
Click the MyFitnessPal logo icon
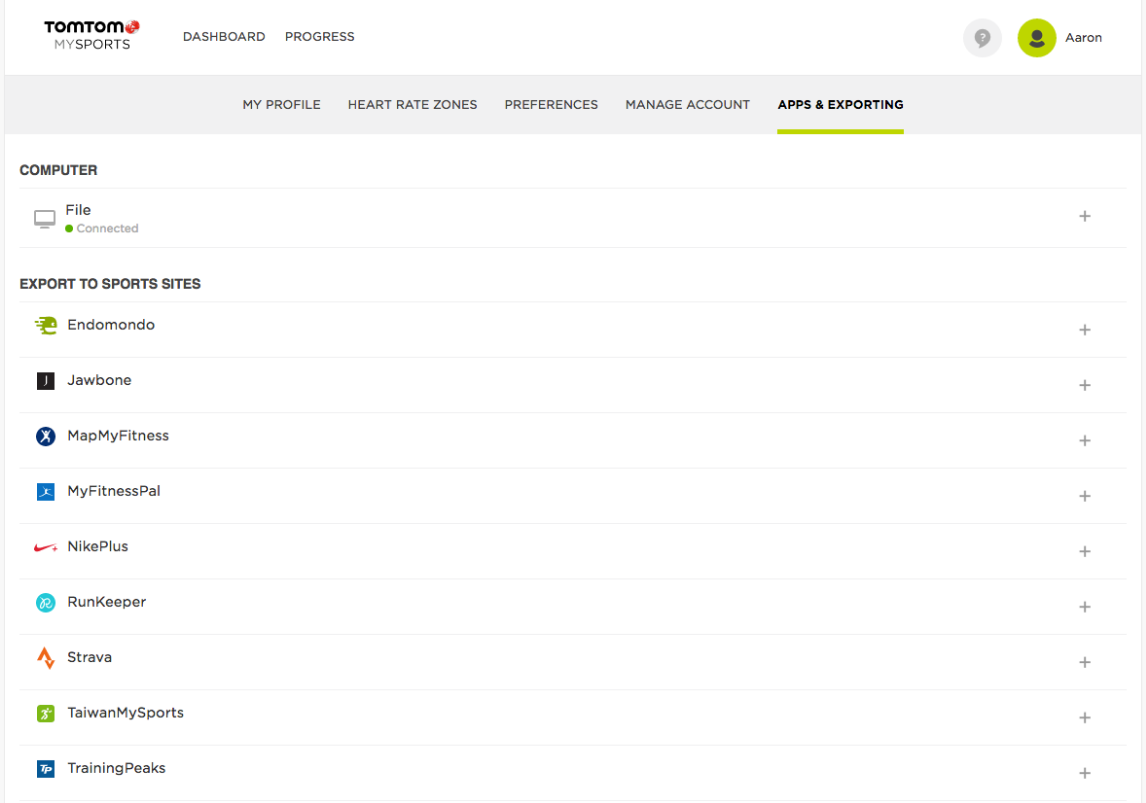45,492
